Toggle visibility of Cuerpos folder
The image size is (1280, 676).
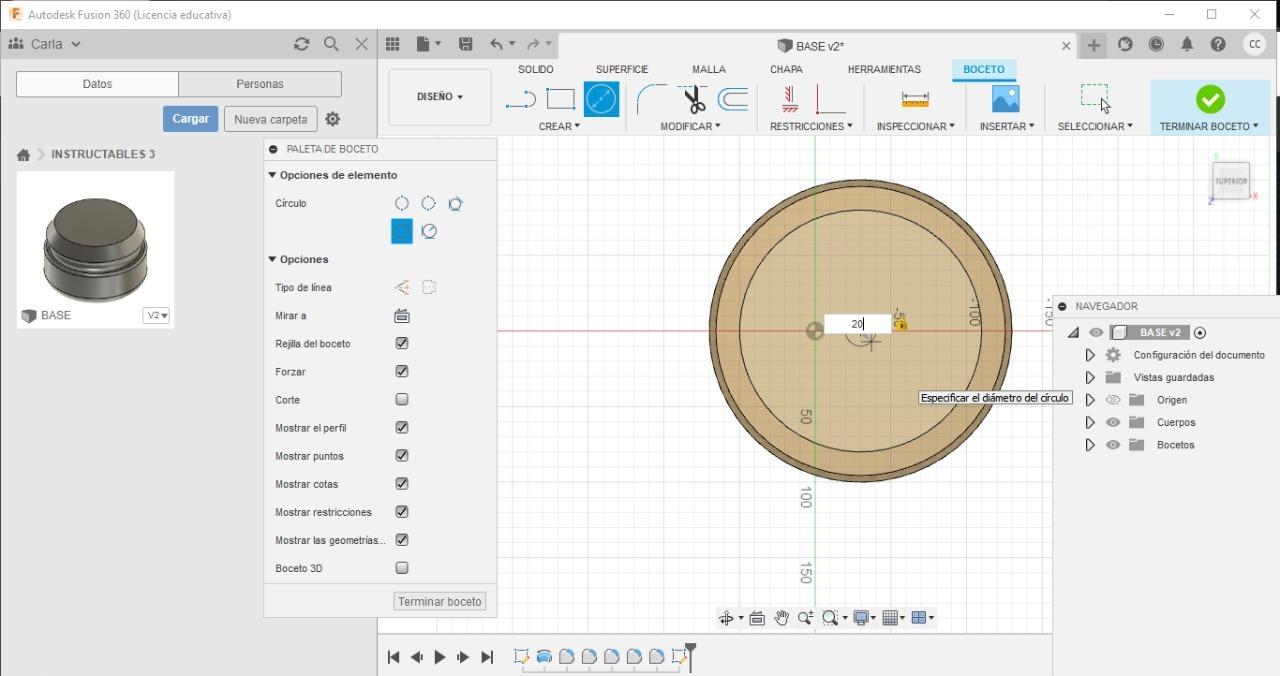(x=1113, y=422)
